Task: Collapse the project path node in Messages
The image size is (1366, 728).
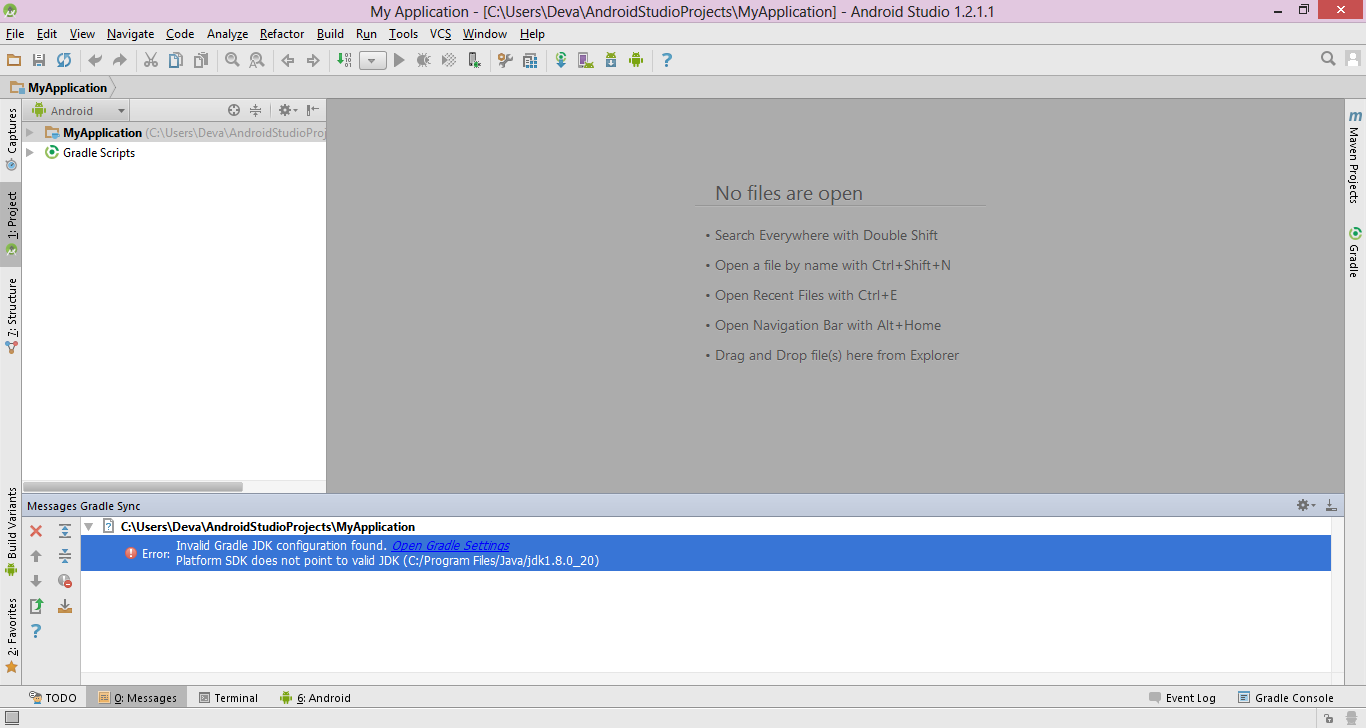Action: tap(89, 526)
